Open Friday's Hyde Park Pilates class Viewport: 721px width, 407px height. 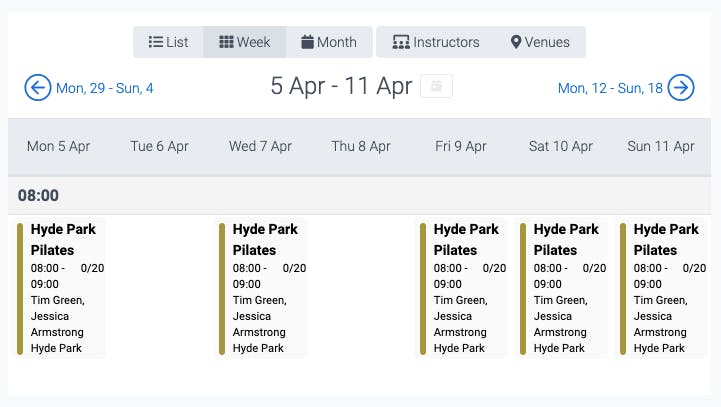click(x=463, y=288)
